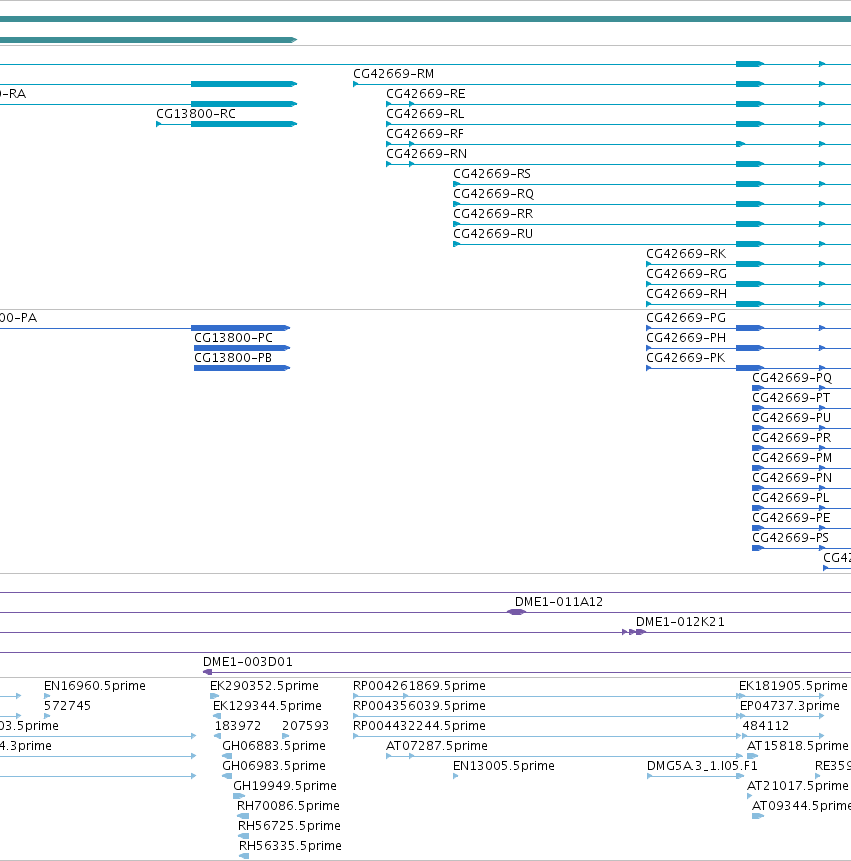Click transcript CG42669-RL label

425,114
